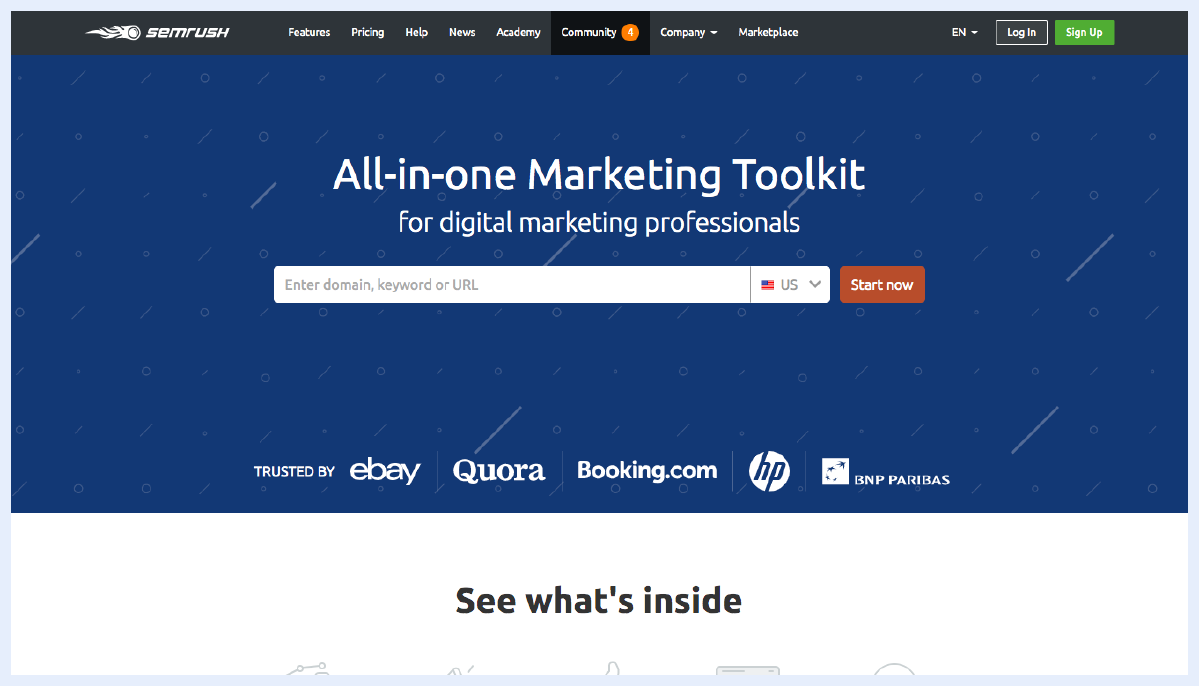Click the HP logo

click(x=769, y=470)
